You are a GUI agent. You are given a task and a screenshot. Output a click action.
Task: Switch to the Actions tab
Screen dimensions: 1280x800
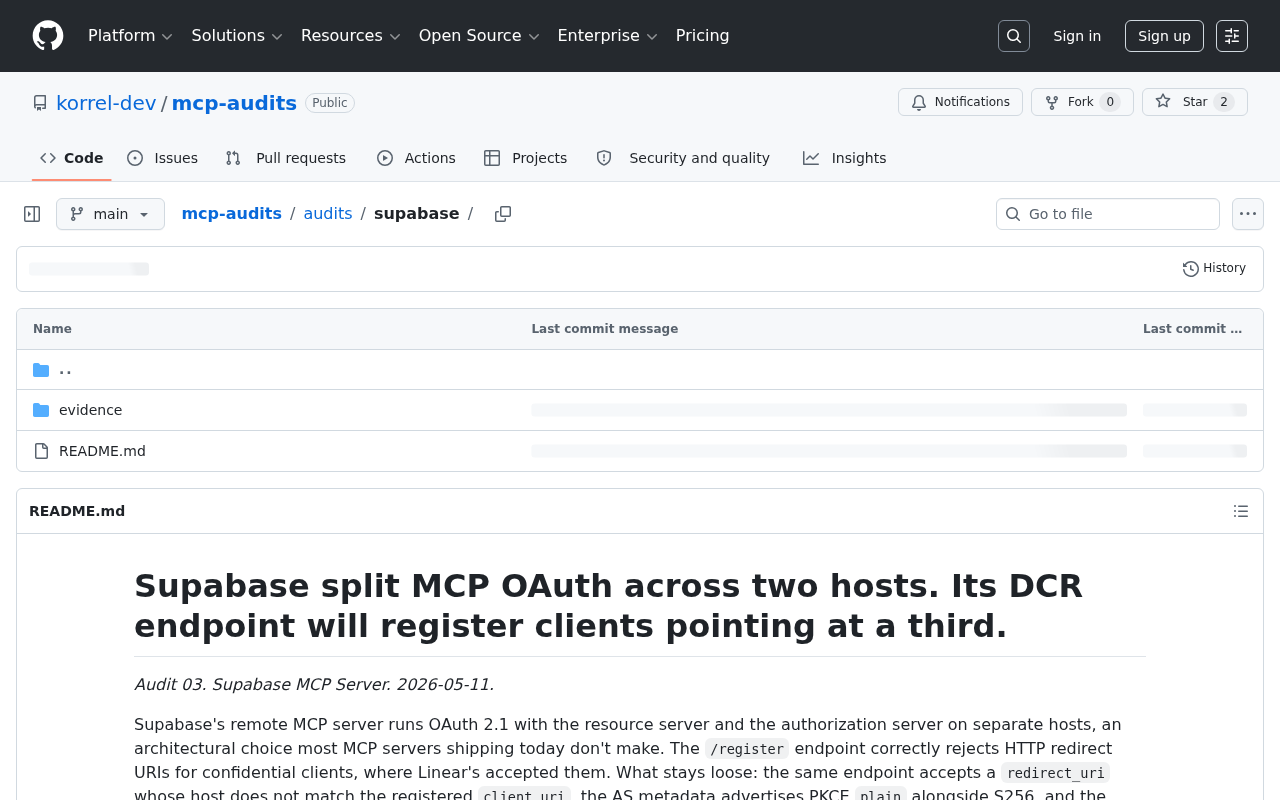click(416, 158)
